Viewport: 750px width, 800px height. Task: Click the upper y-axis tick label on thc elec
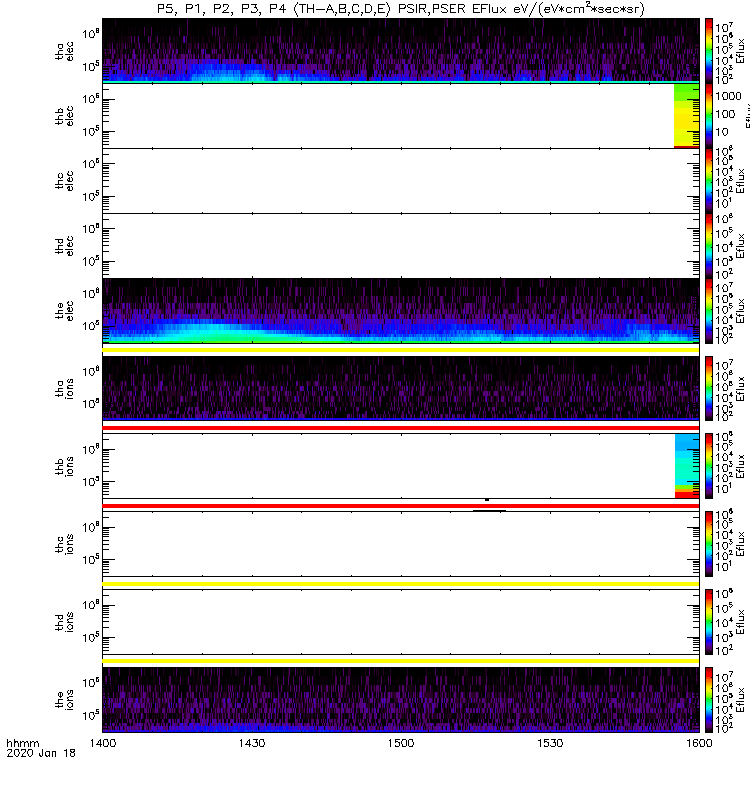pyautogui.click(x=91, y=164)
